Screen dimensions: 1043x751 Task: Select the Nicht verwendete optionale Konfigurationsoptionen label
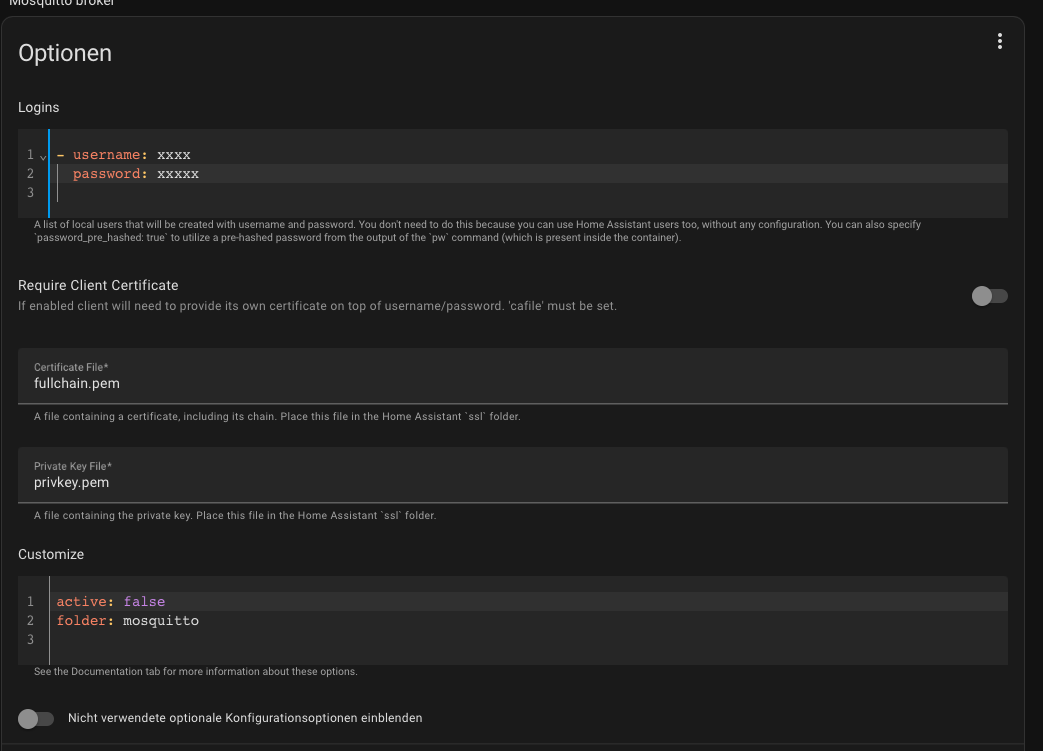[245, 718]
